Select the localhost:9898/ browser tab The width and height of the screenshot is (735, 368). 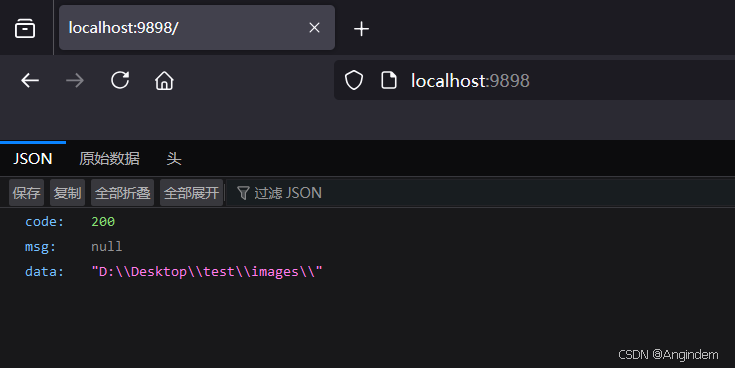click(x=197, y=28)
